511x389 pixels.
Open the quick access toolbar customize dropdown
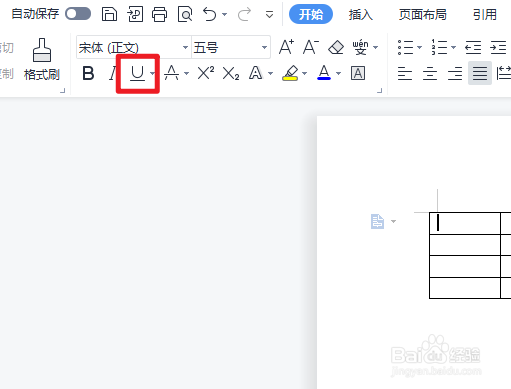[x=269, y=14]
